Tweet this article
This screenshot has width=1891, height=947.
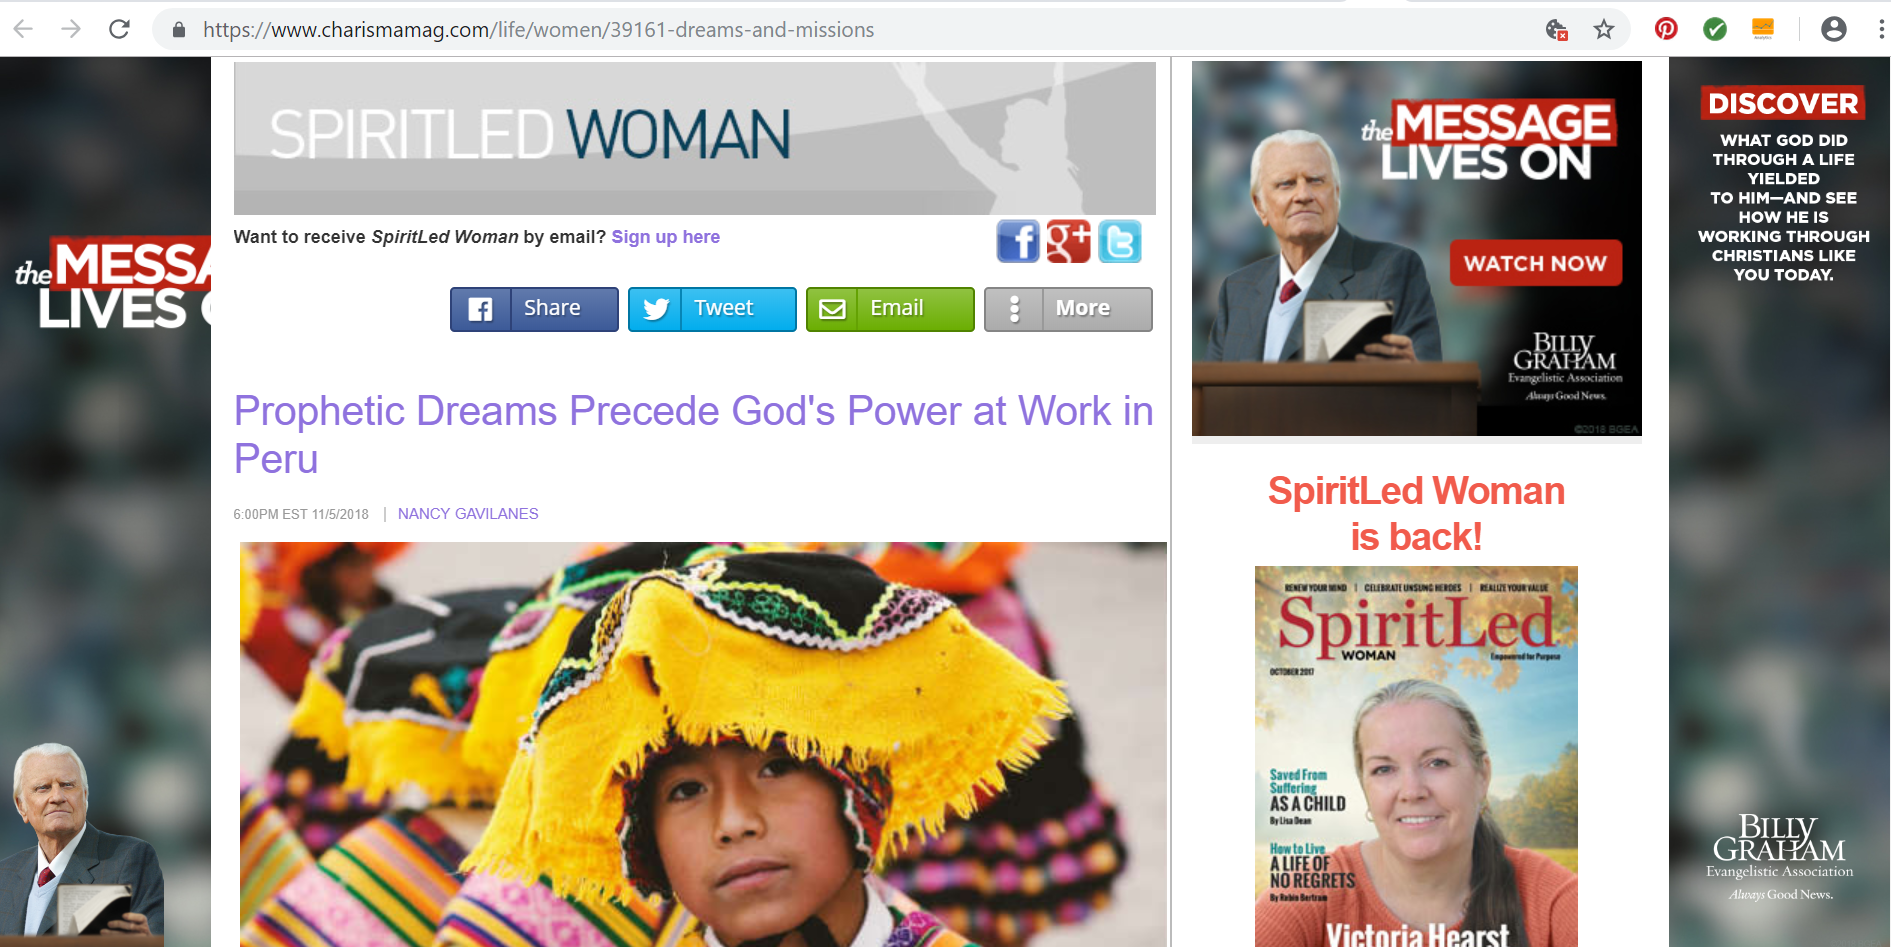click(712, 309)
